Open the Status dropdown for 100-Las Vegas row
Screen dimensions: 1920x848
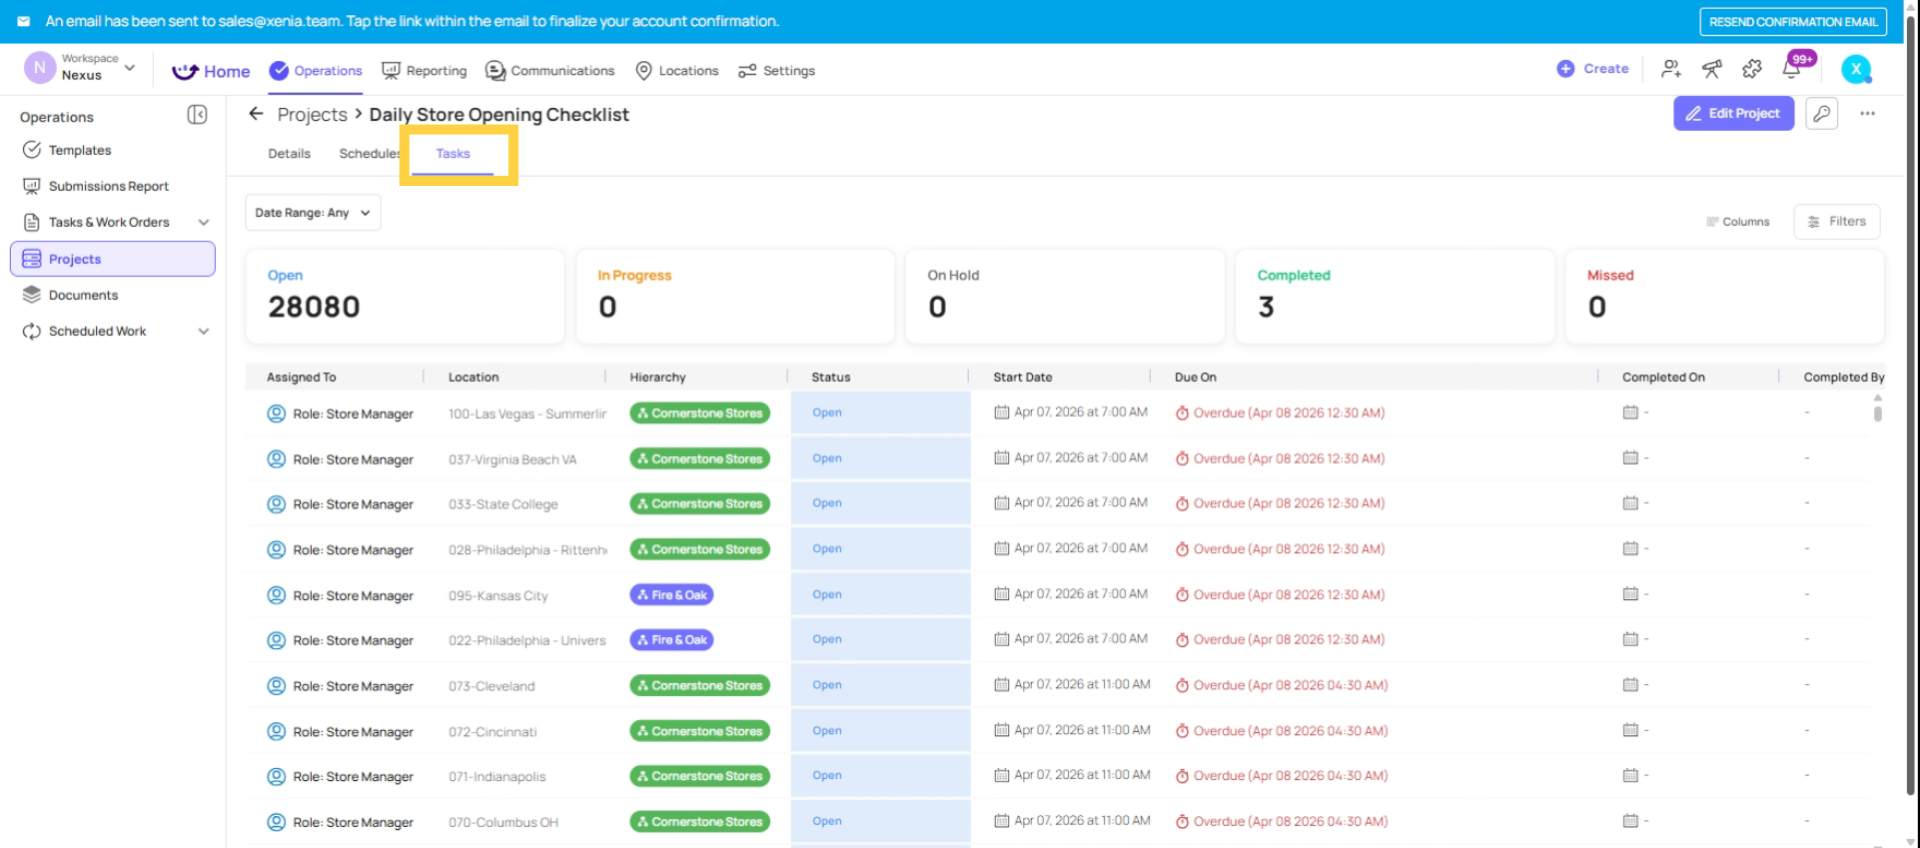coord(880,413)
